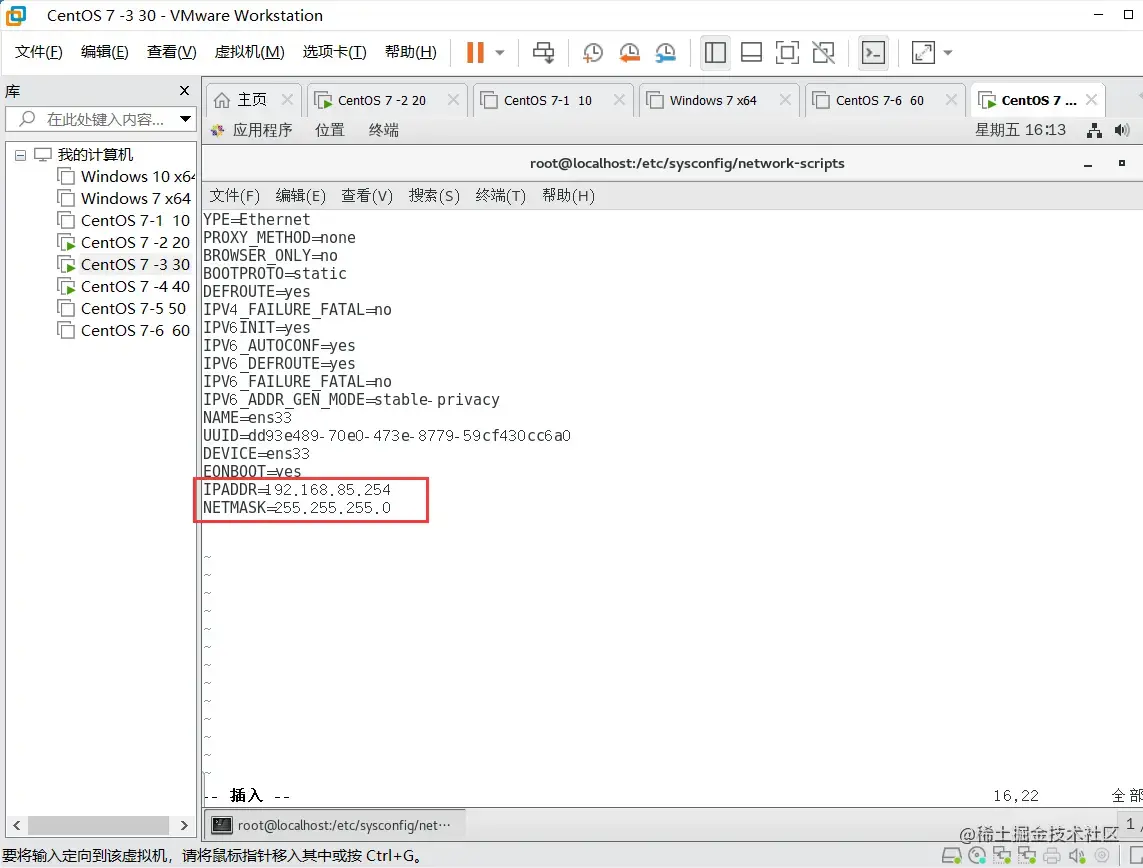Open the 查看(V) menu in VMware
Screen dimensions: 1143x868
[171, 52]
